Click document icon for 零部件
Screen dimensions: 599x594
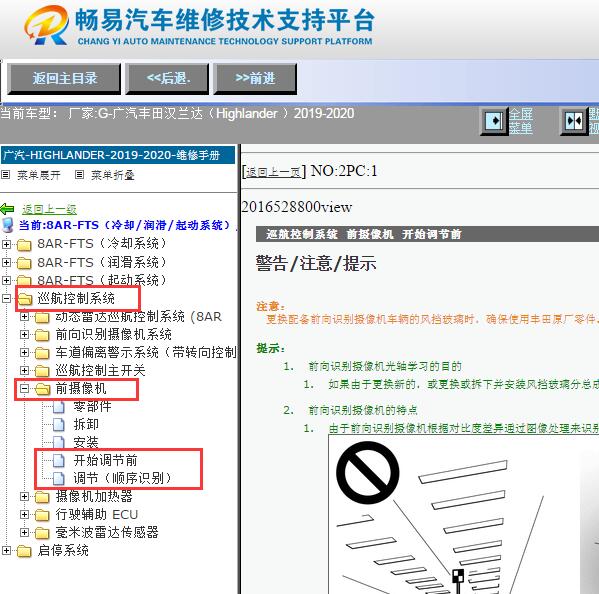tap(58, 407)
